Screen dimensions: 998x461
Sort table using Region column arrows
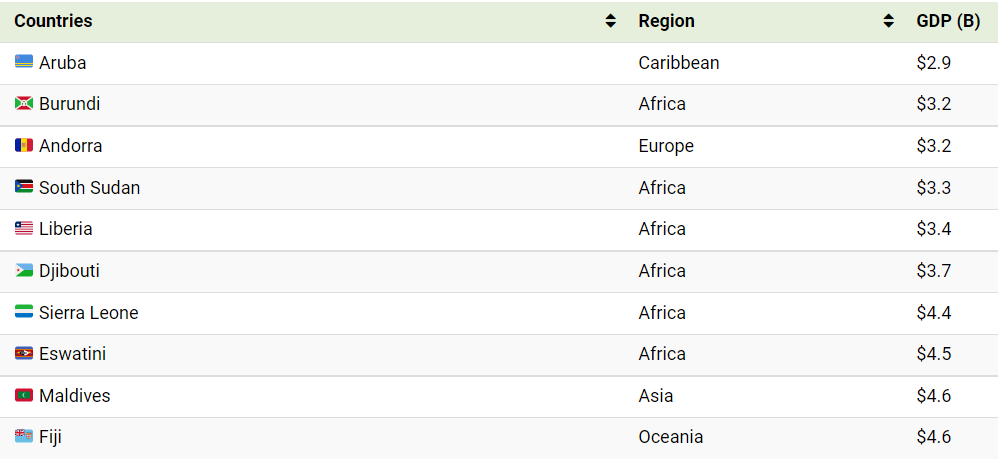click(889, 21)
